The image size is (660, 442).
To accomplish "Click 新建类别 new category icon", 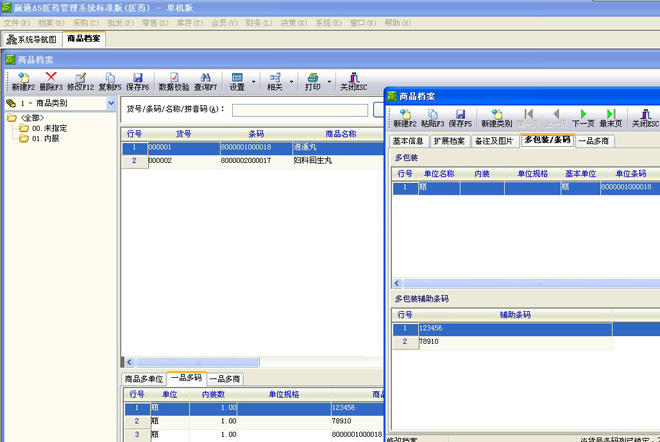I will 497,118.
